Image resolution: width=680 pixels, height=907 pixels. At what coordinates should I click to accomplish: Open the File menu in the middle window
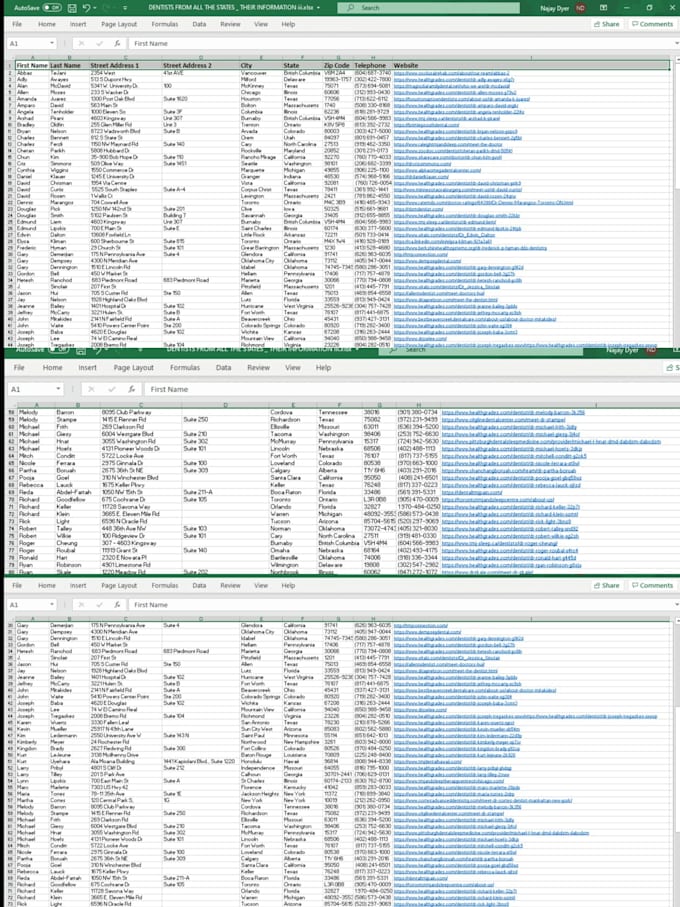[x=19, y=367]
